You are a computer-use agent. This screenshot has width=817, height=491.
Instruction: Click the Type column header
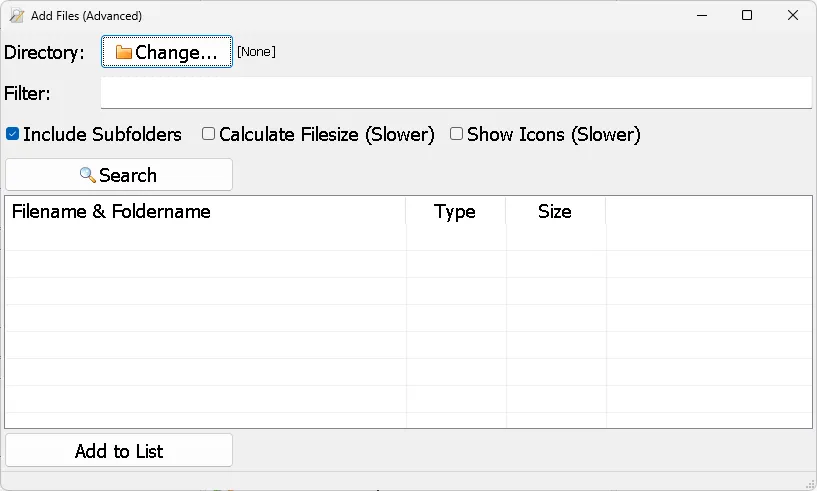455,211
